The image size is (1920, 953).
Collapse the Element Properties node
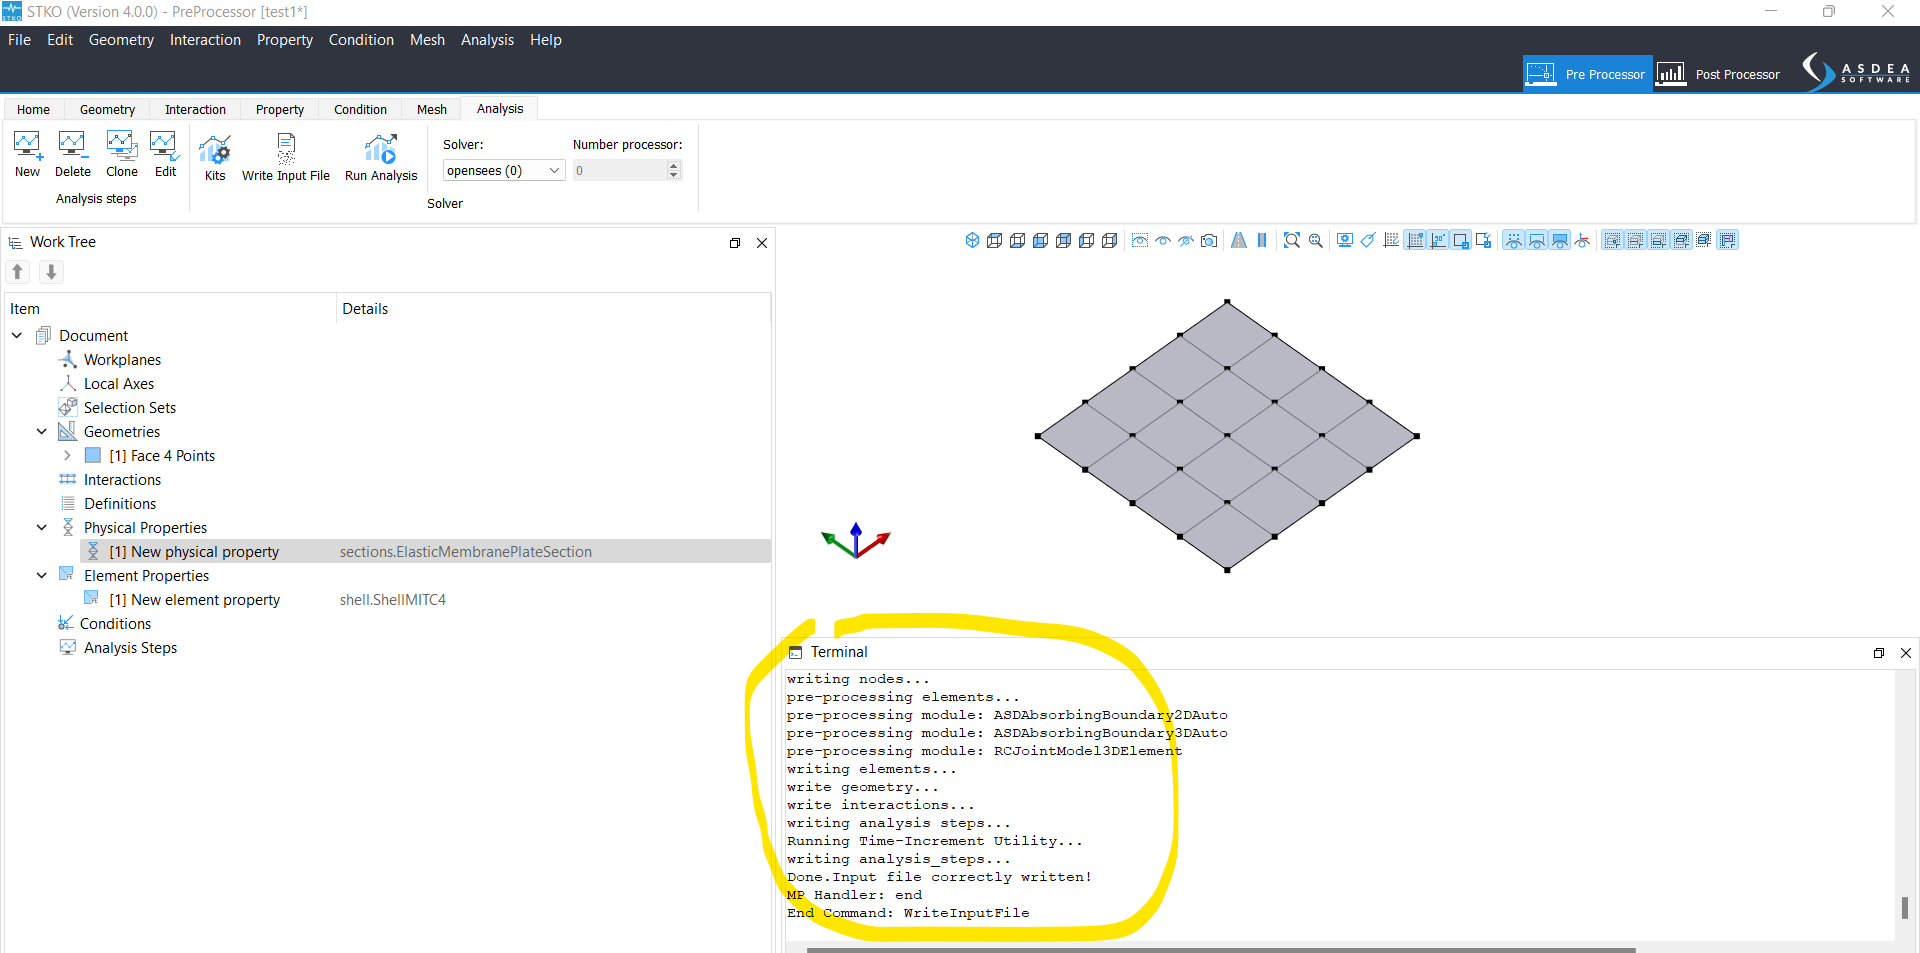41,576
